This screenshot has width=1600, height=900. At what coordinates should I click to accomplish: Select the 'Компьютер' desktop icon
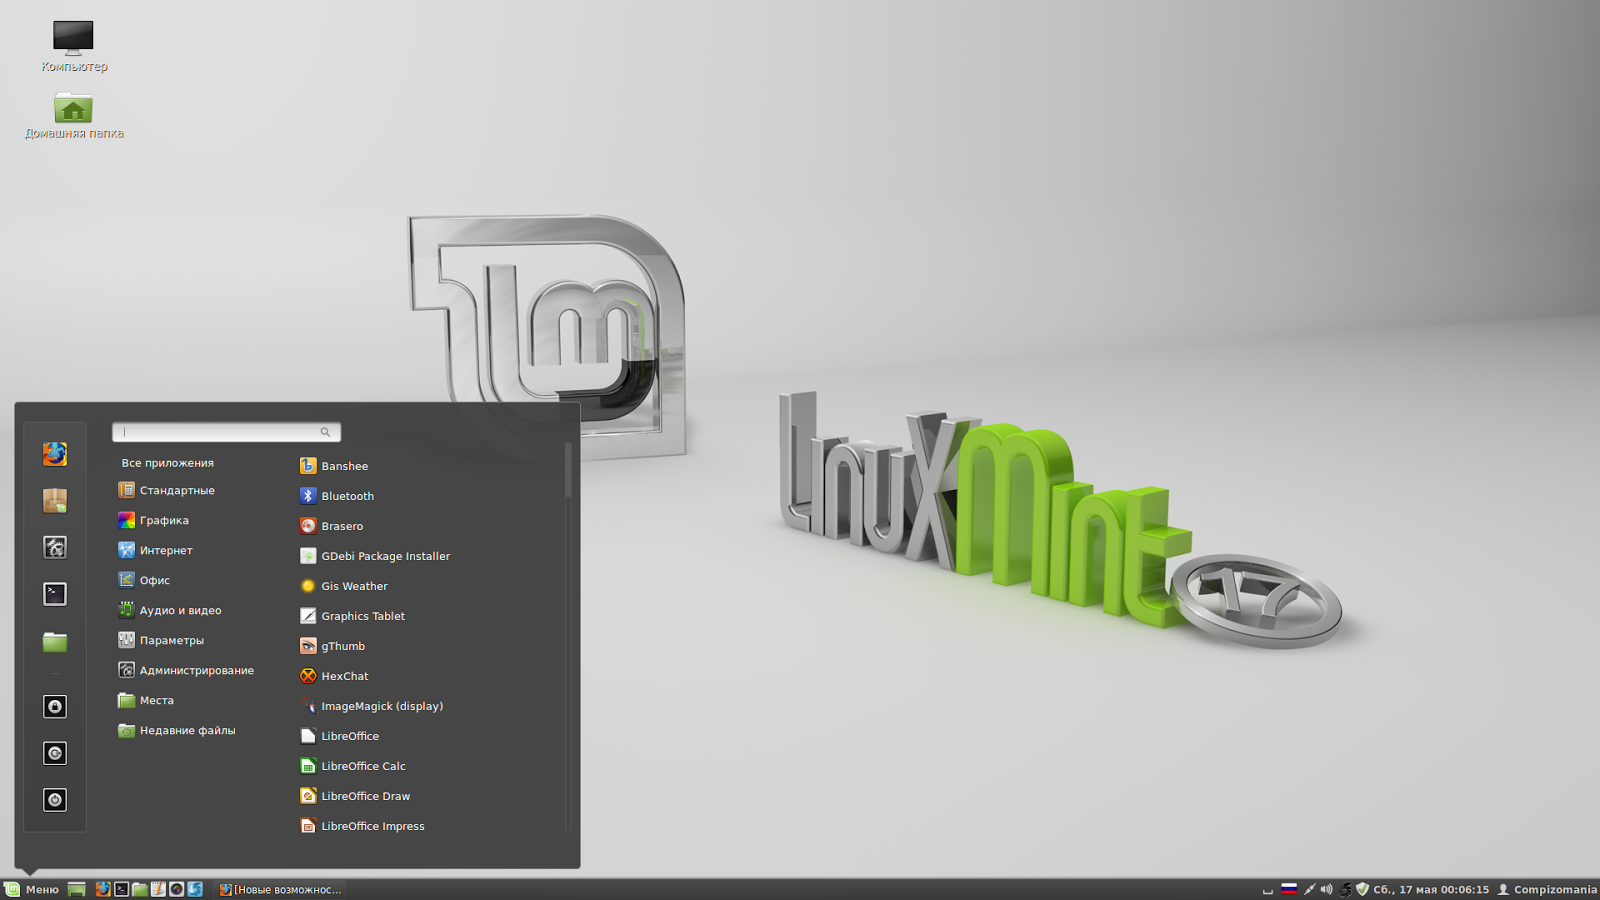[x=74, y=47]
